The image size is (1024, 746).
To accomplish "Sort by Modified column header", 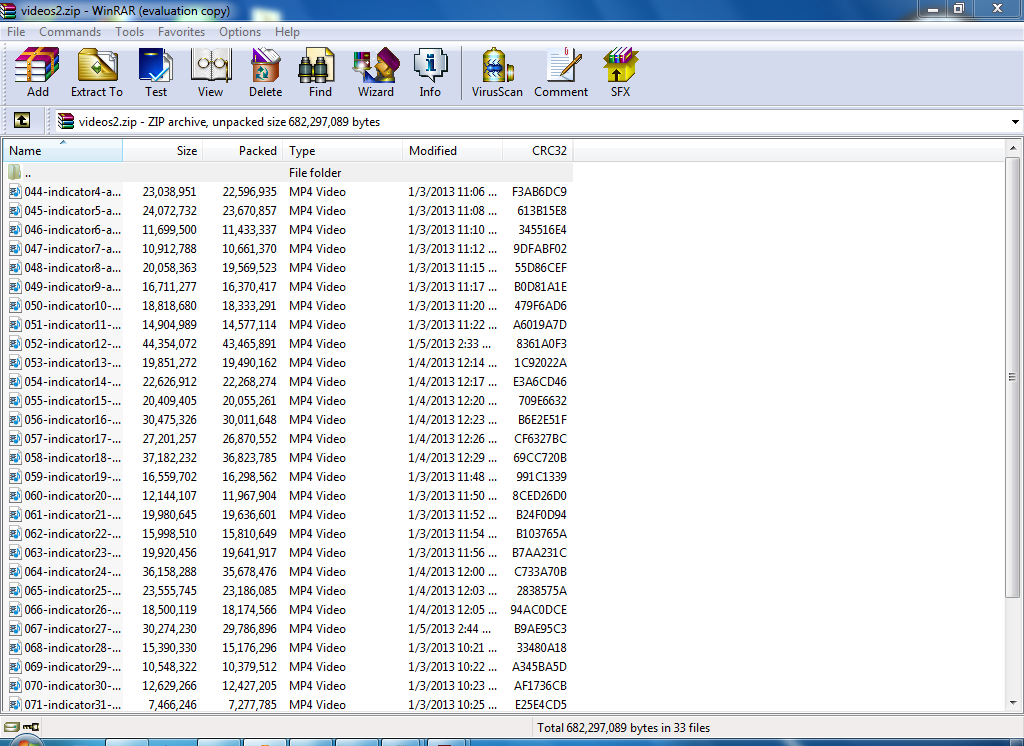I will (x=453, y=150).
